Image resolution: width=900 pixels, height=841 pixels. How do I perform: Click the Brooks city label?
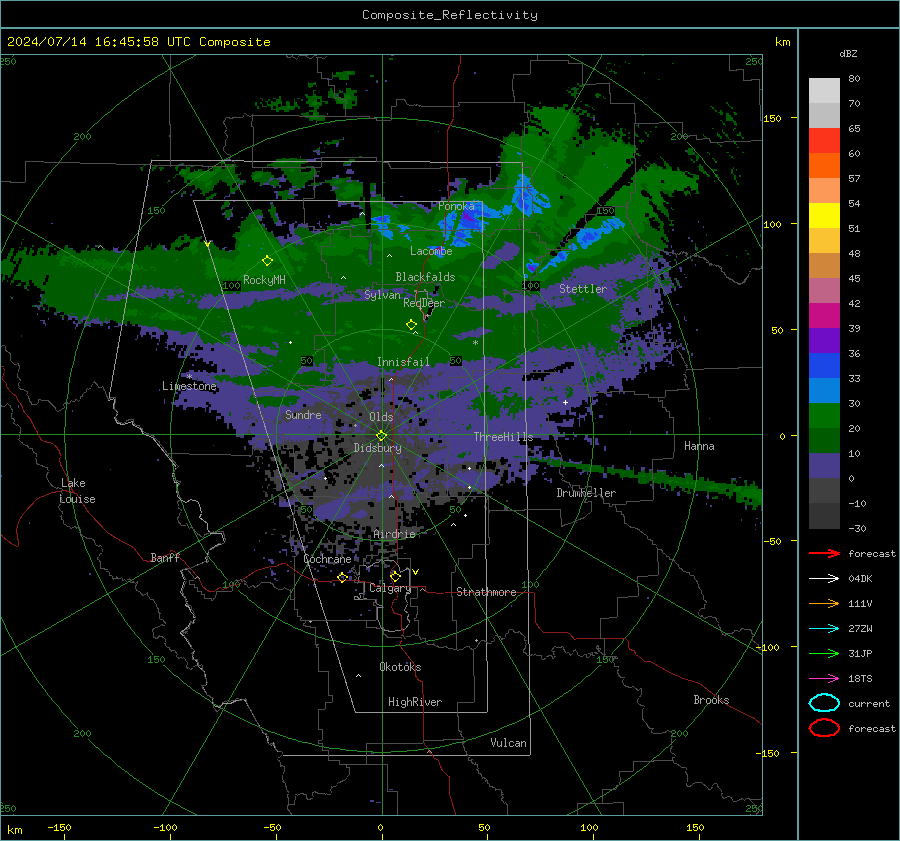711,700
